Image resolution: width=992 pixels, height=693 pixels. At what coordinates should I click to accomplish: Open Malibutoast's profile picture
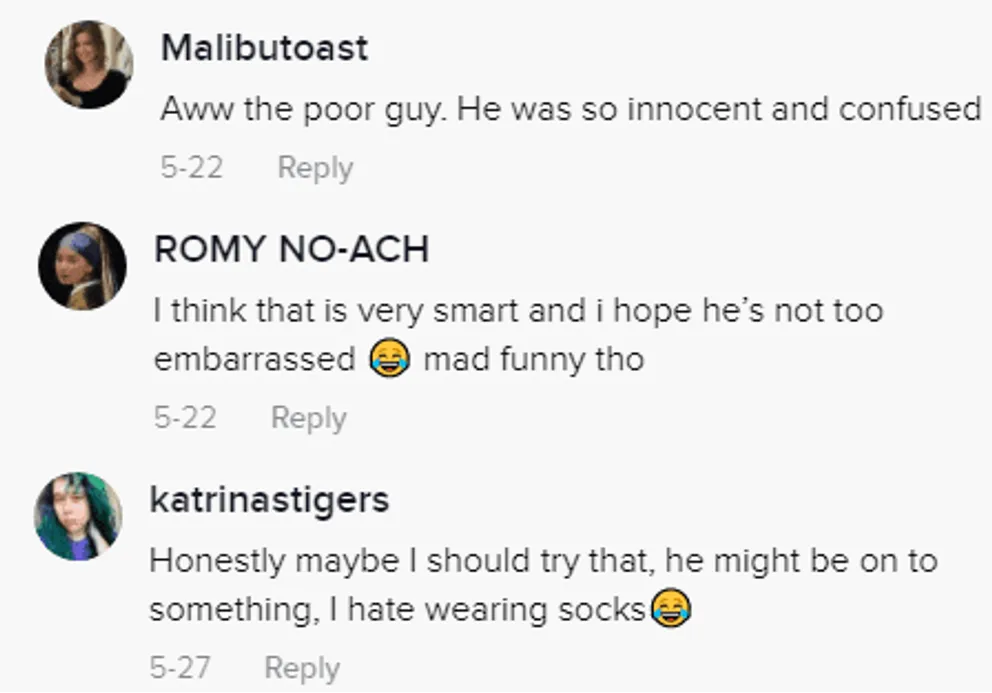click(88, 65)
